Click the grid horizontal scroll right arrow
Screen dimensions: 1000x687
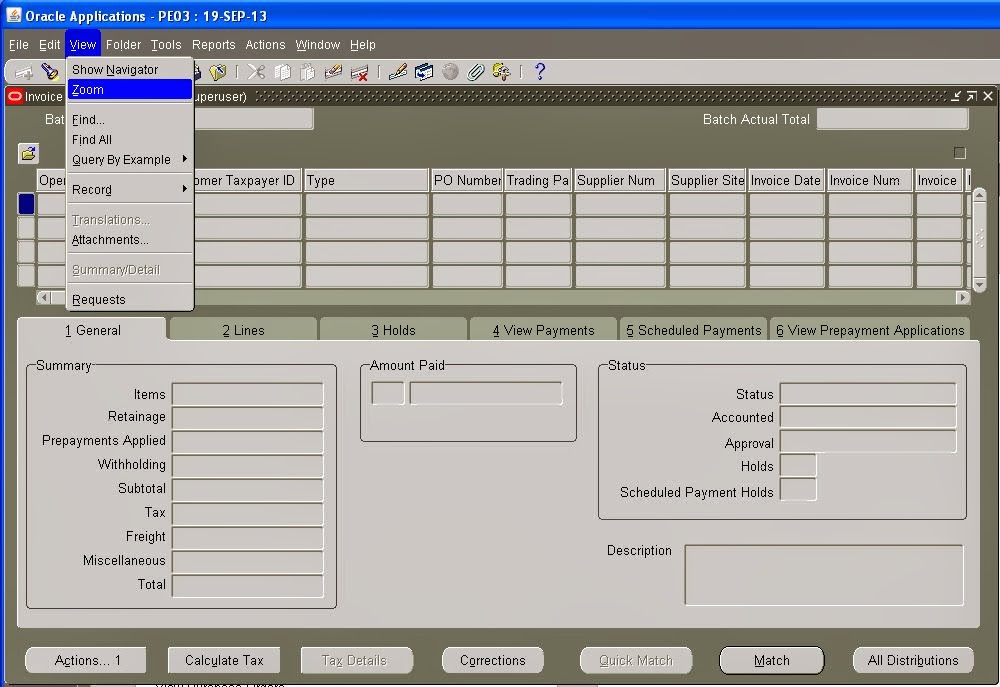(x=962, y=297)
